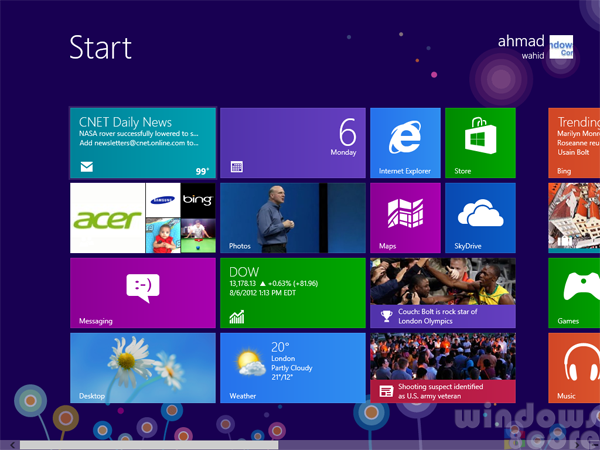The image size is (600, 450).
Task: Open the Calendar tile showing 6 Monday
Action: tap(293, 143)
